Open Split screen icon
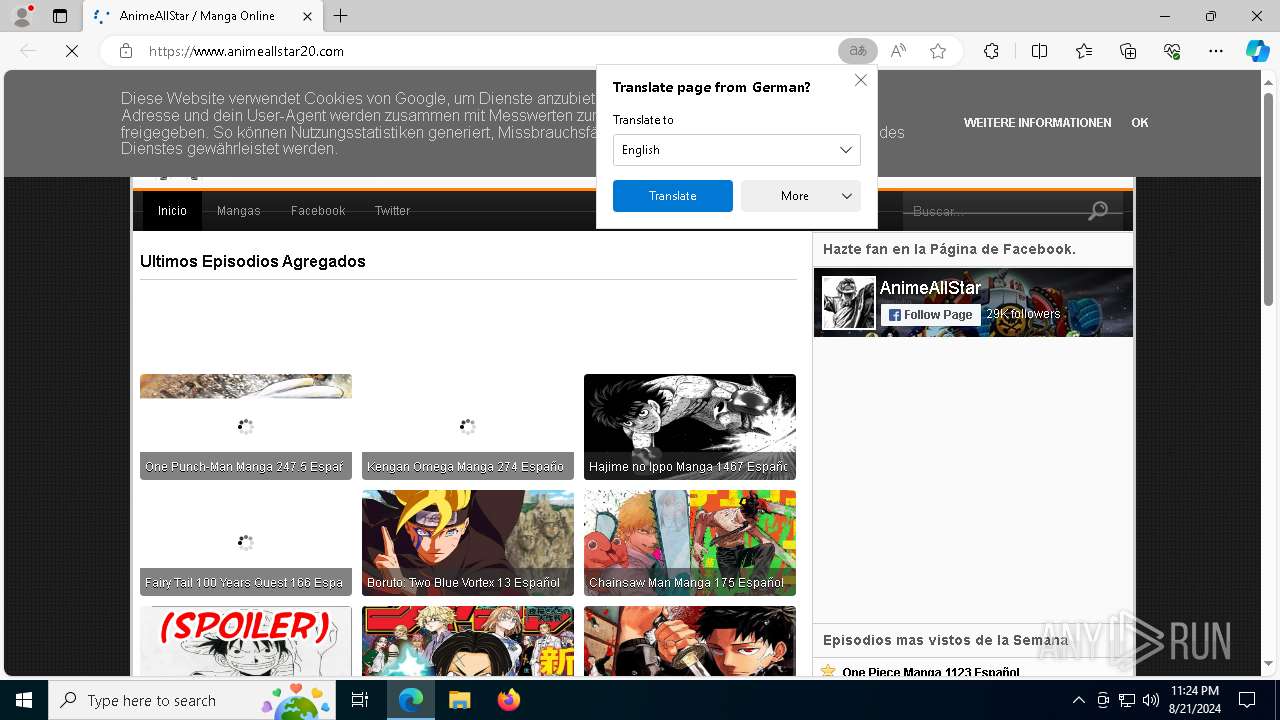 click(1039, 51)
